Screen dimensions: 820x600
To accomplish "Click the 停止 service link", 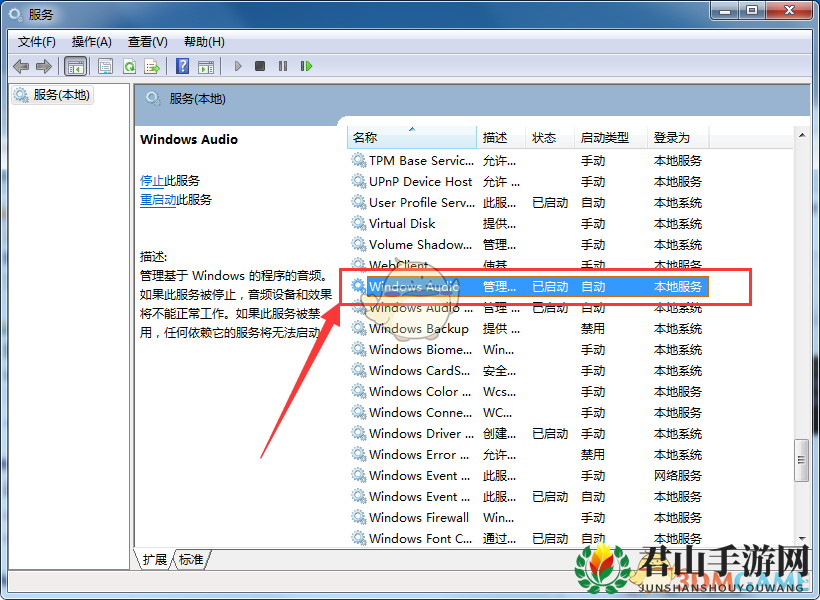I will click(x=152, y=181).
